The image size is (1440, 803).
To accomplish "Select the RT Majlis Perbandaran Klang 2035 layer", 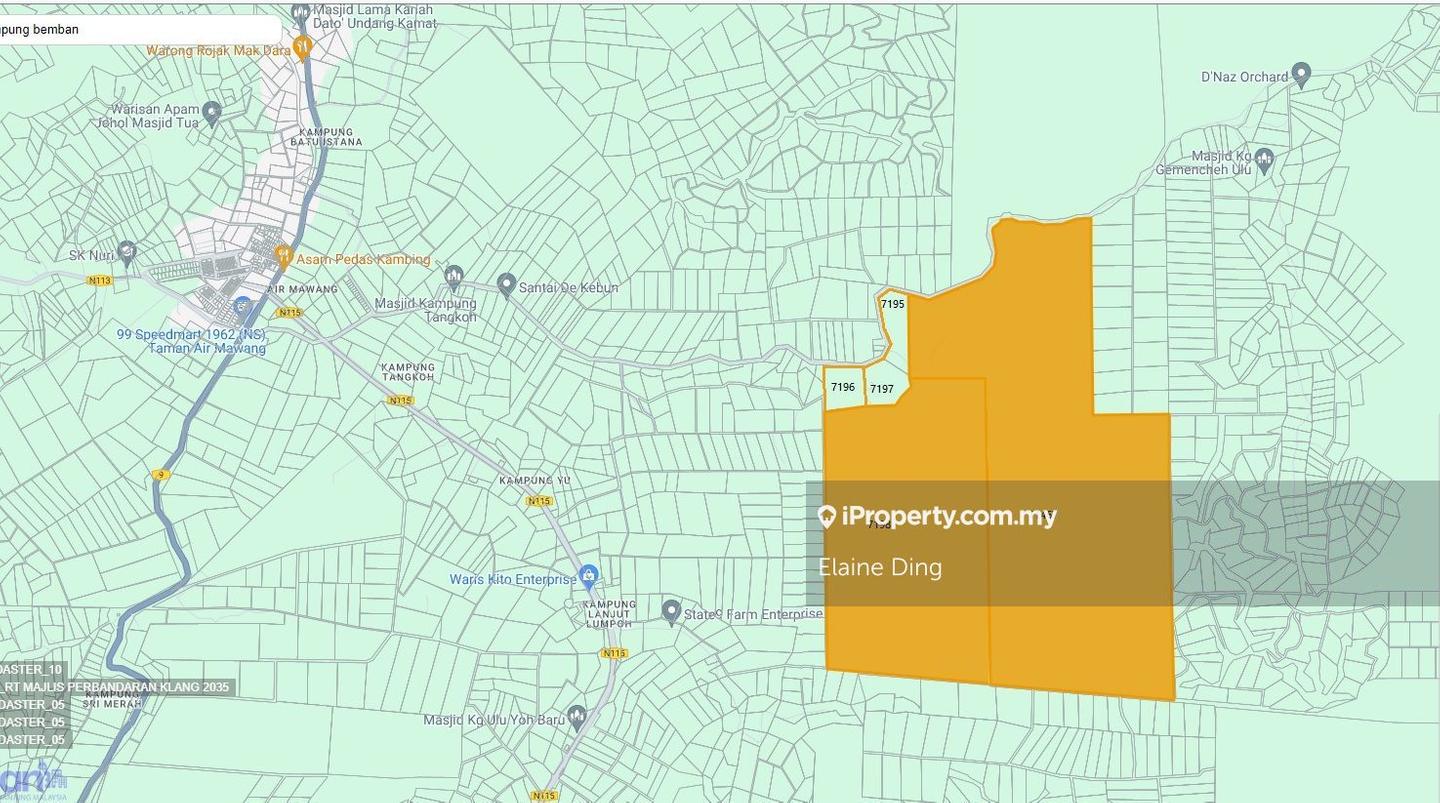I will pyautogui.click(x=117, y=687).
